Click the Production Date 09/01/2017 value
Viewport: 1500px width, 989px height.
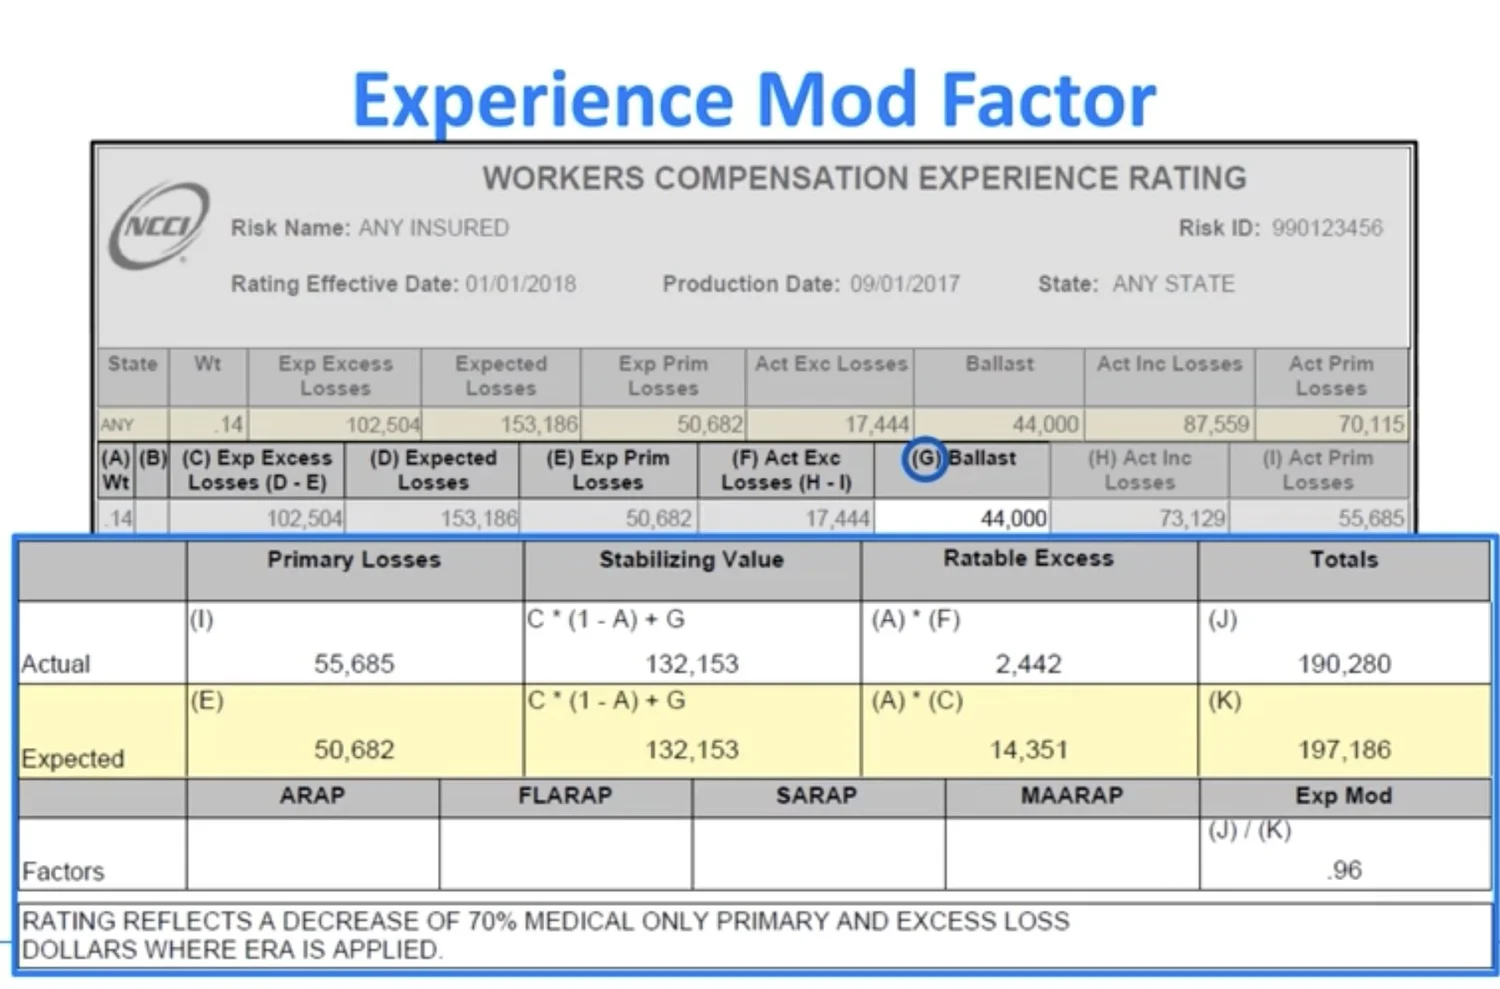(x=903, y=284)
